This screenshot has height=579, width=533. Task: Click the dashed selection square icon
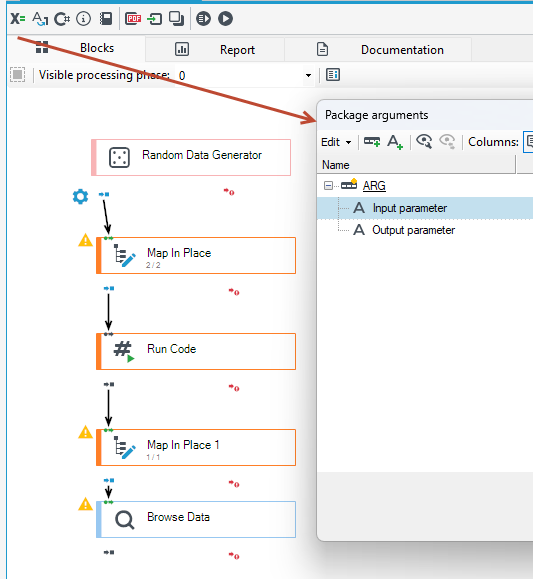[17, 75]
